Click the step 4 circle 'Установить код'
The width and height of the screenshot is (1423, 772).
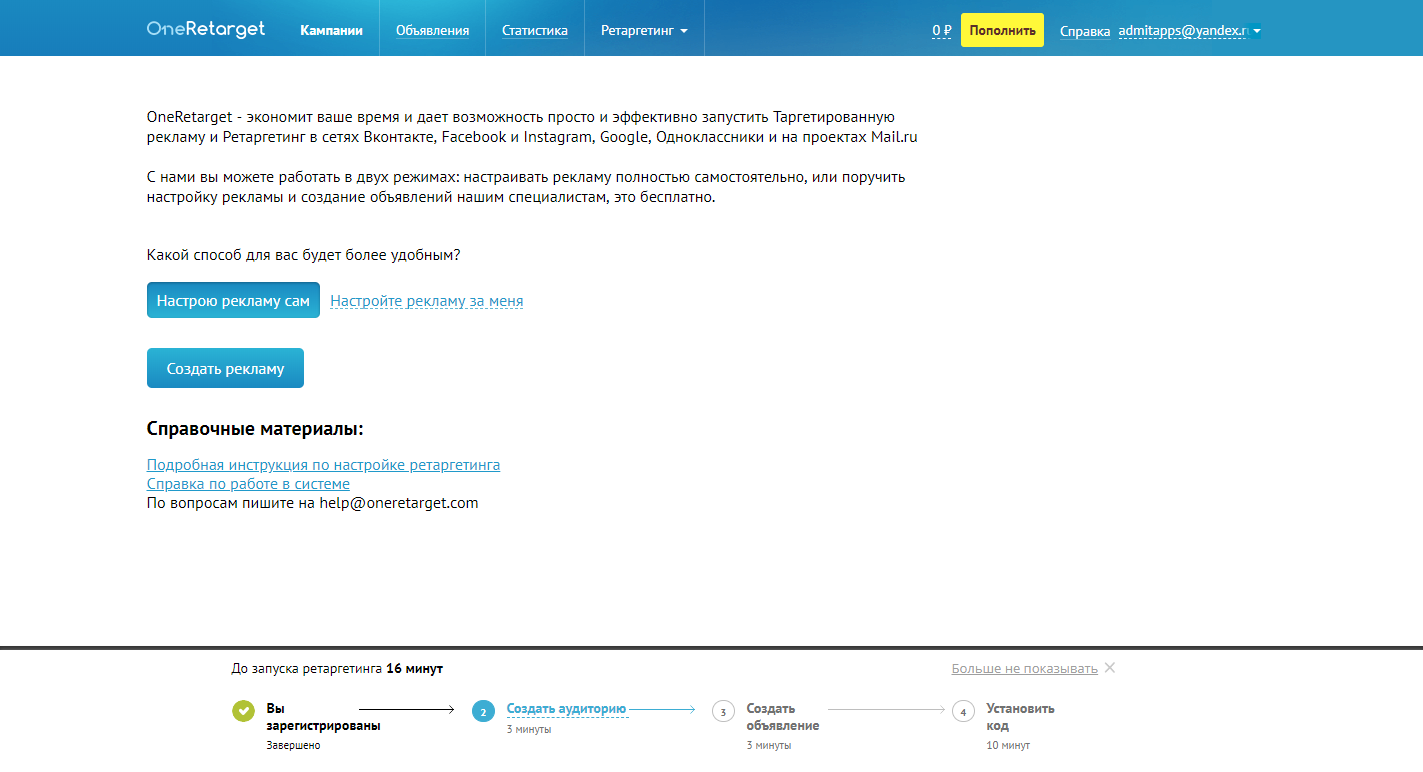pos(962,710)
